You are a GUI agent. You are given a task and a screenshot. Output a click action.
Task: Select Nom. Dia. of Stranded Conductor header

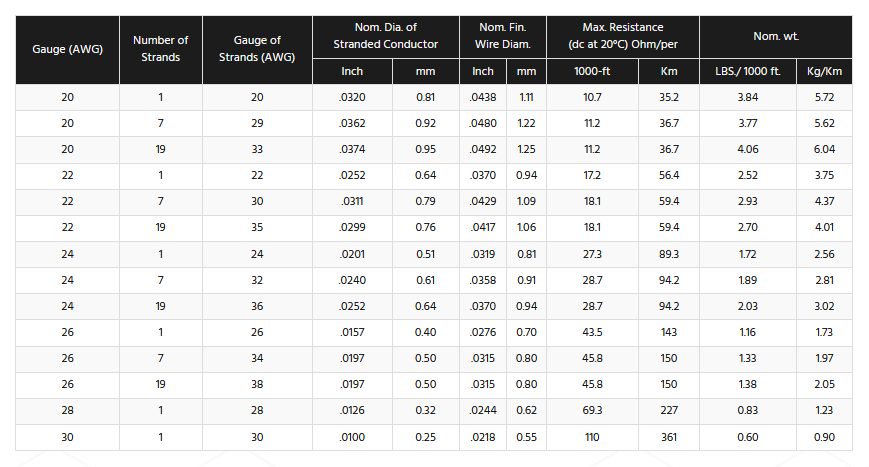pos(386,36)
